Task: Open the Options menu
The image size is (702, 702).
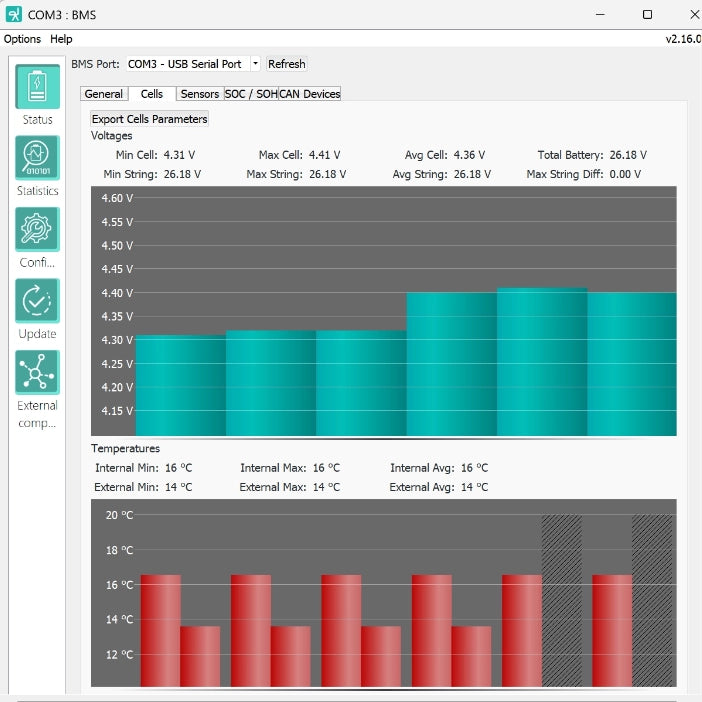Action: [22, 39]
